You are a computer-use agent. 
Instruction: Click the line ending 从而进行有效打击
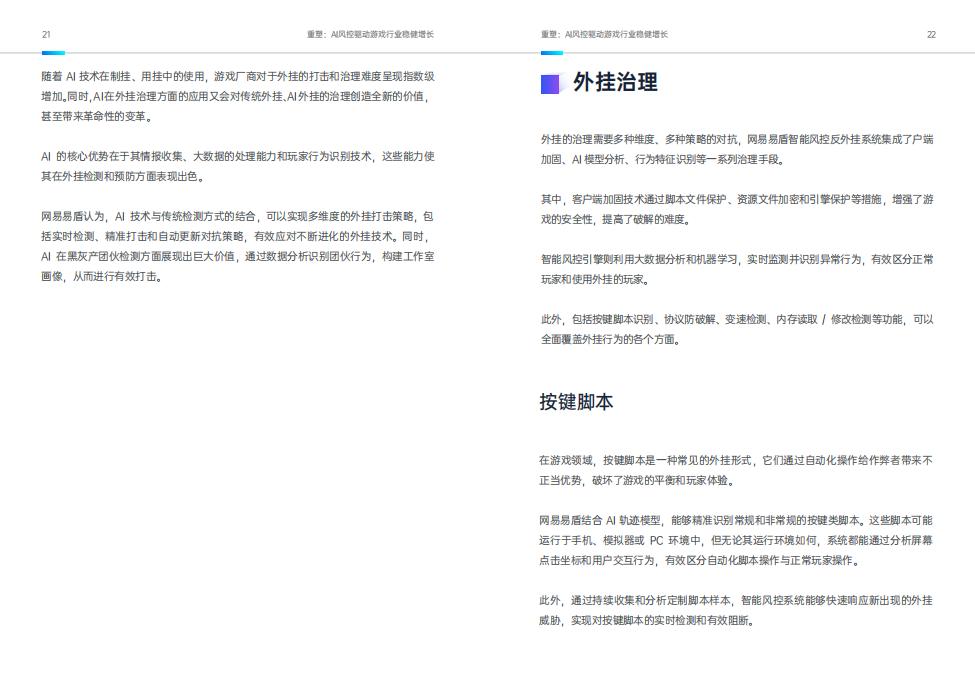[x=103, y=276]
